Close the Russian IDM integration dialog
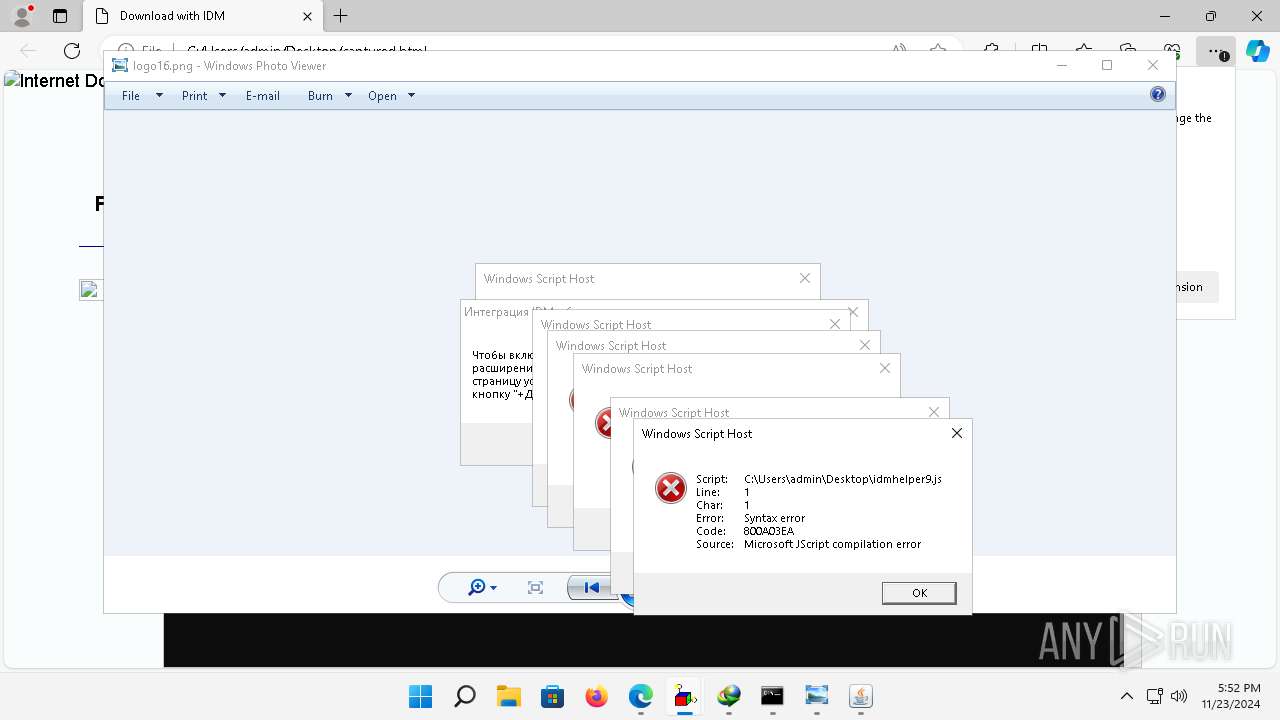 pos(853,312)
